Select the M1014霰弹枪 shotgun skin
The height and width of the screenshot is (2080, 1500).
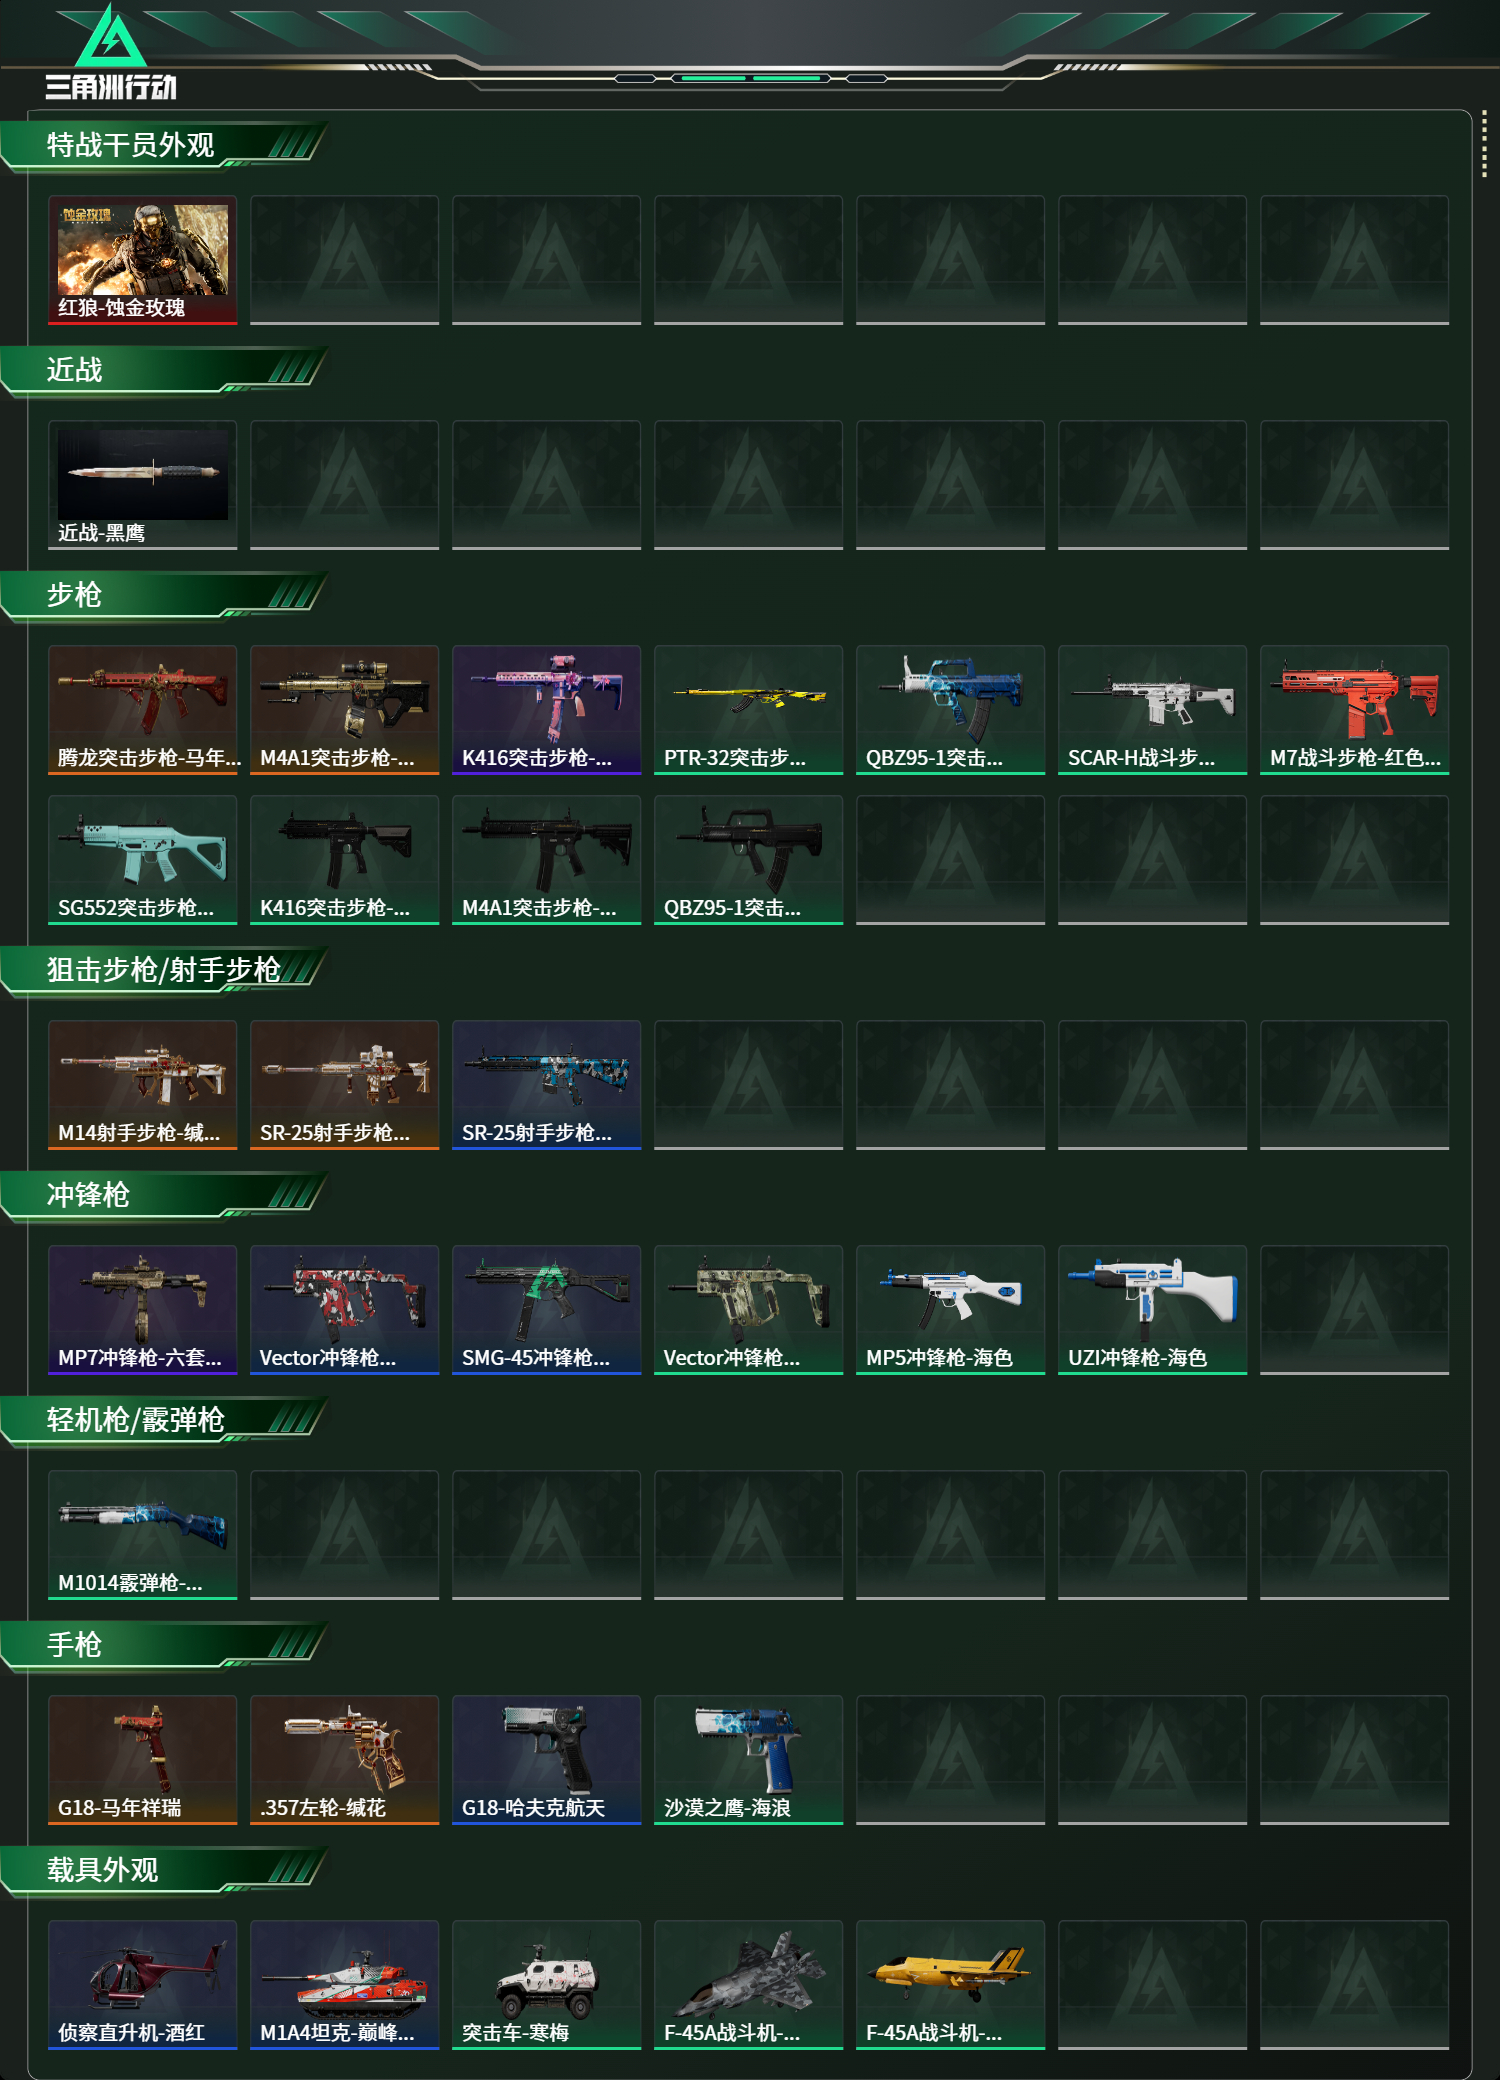[x=143, y=1535]
